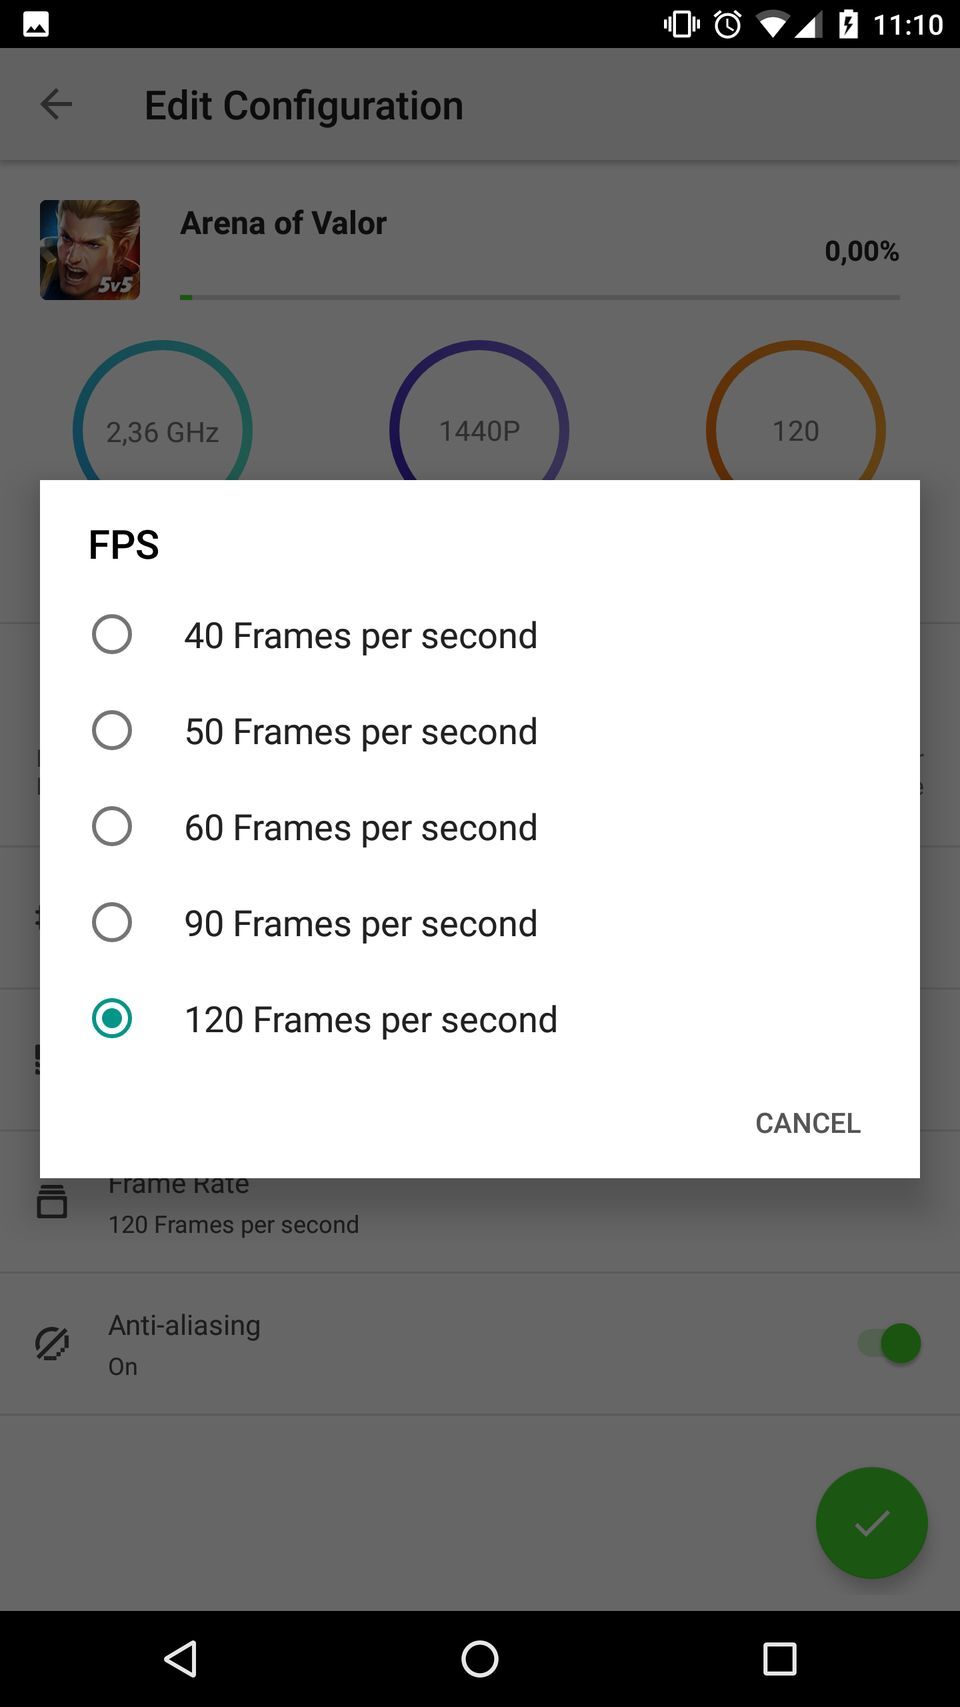960x1707 pixels.
Task: Tap the green checkmark to save configuration
Action: pos(871,1522)
